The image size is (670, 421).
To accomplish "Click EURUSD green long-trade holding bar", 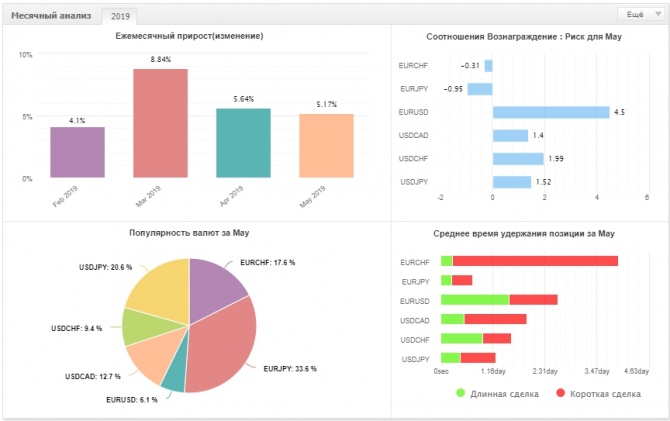I will click(475, 300).
